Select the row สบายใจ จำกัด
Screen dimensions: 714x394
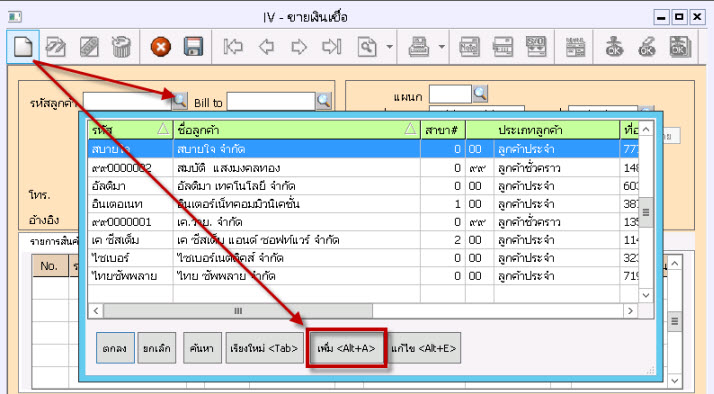[363, 149]
